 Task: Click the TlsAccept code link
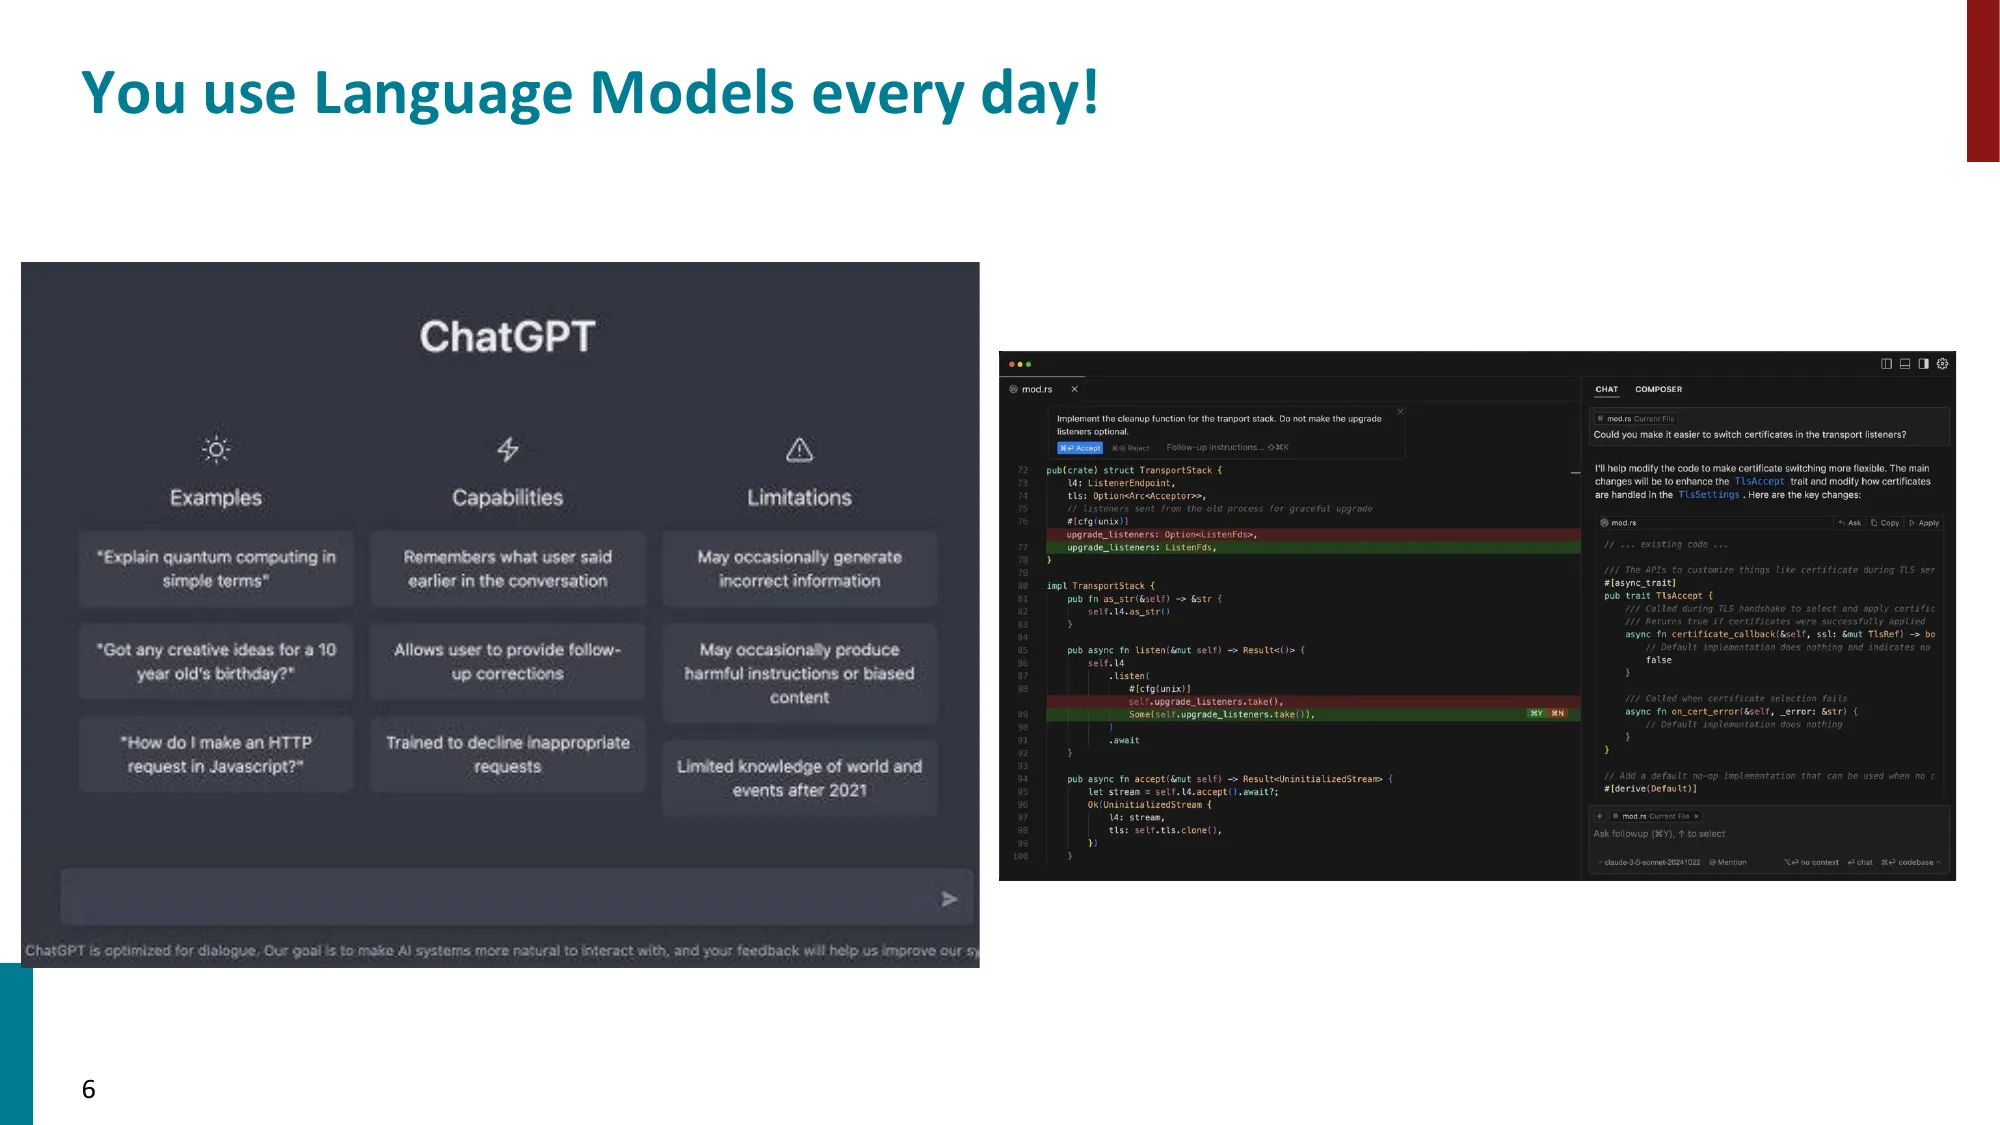tap(1759, 482)
